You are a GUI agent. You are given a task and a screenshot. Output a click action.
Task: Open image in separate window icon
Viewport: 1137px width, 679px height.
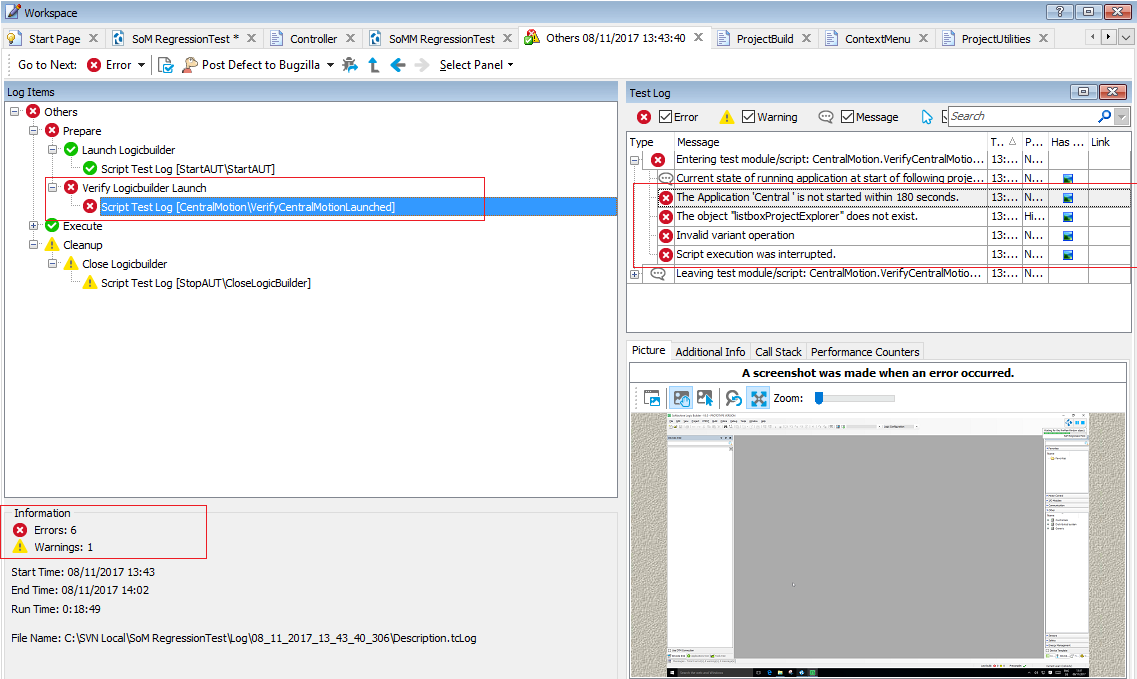(652, 398)
